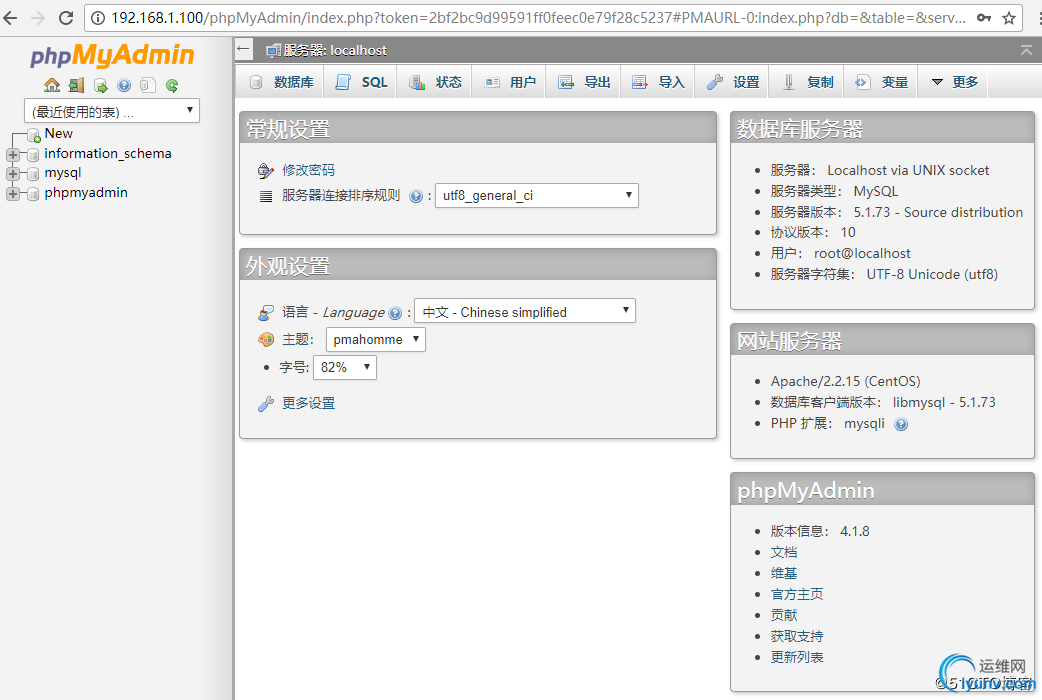Click the wrench icon beside 更多设置

click(266, 404)
